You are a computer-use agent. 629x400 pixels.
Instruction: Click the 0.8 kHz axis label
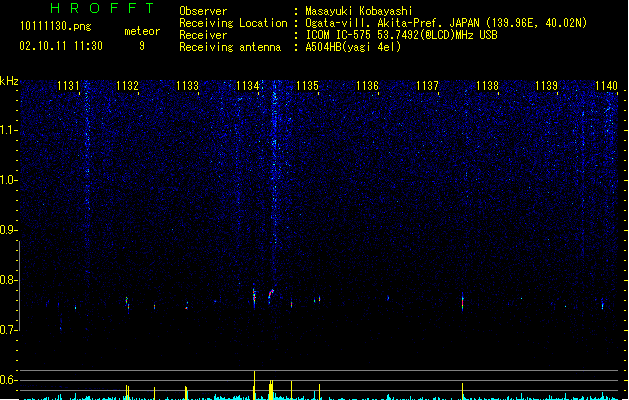coord(8,280)
